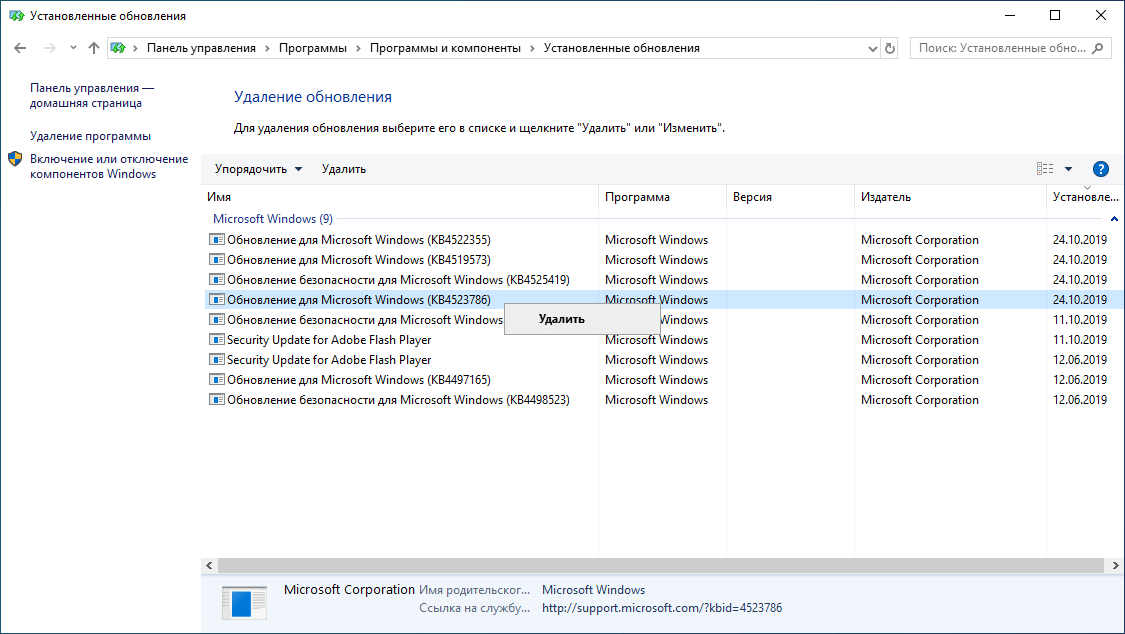Select update KB4497165
The width and height of the screenshot is (1125, 634).
point(359,380)
